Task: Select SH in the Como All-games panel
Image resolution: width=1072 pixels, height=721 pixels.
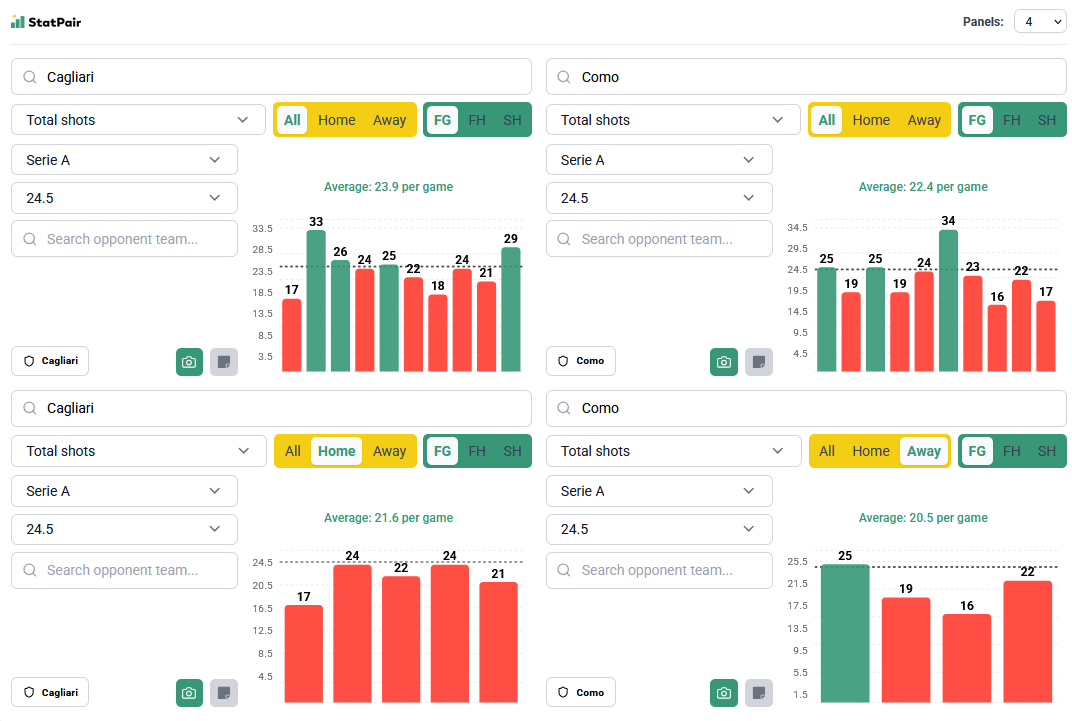Action: point(1046,120)
